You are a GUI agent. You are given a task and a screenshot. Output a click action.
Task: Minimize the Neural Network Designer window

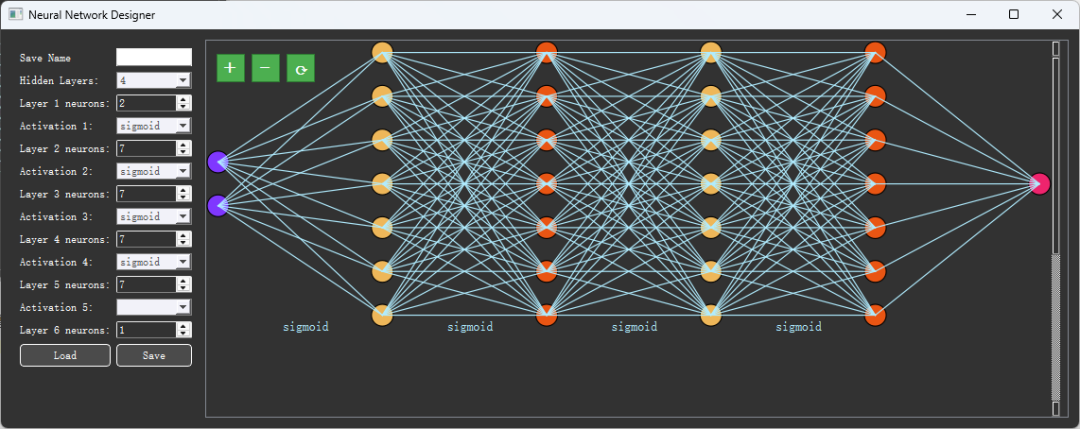[x=971, y=14]
